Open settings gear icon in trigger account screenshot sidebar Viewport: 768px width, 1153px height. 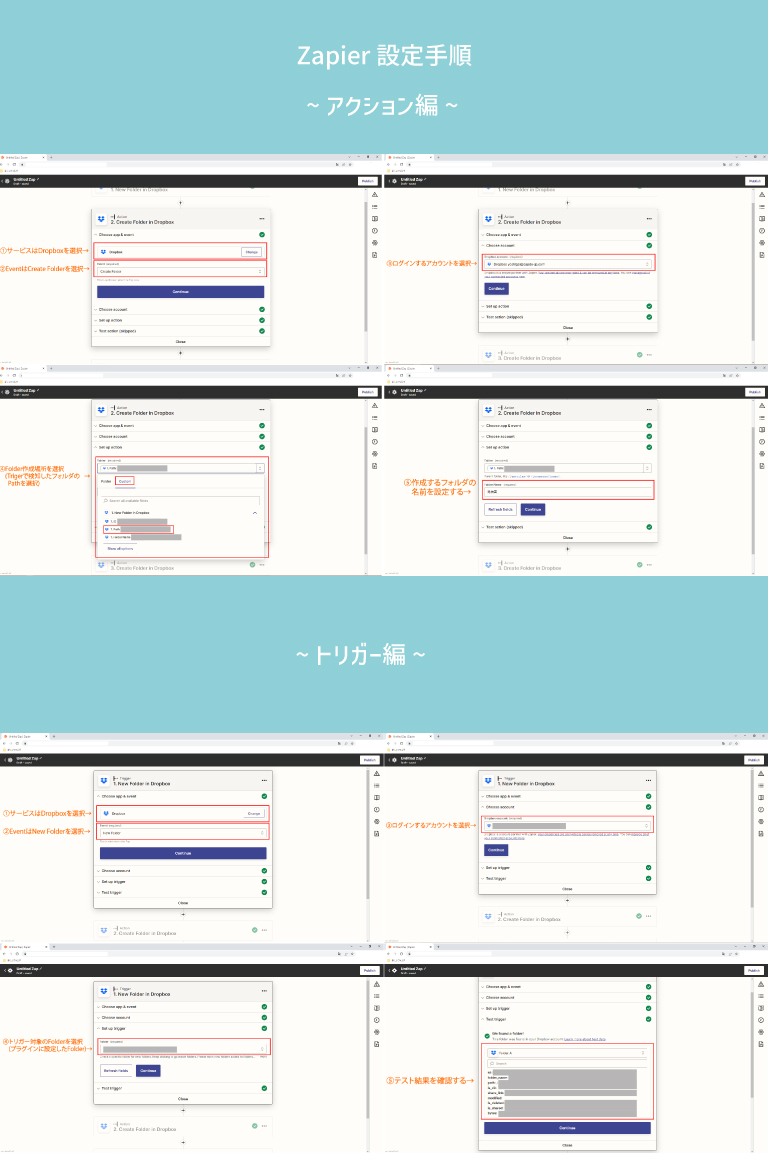(x=761, y=821)
